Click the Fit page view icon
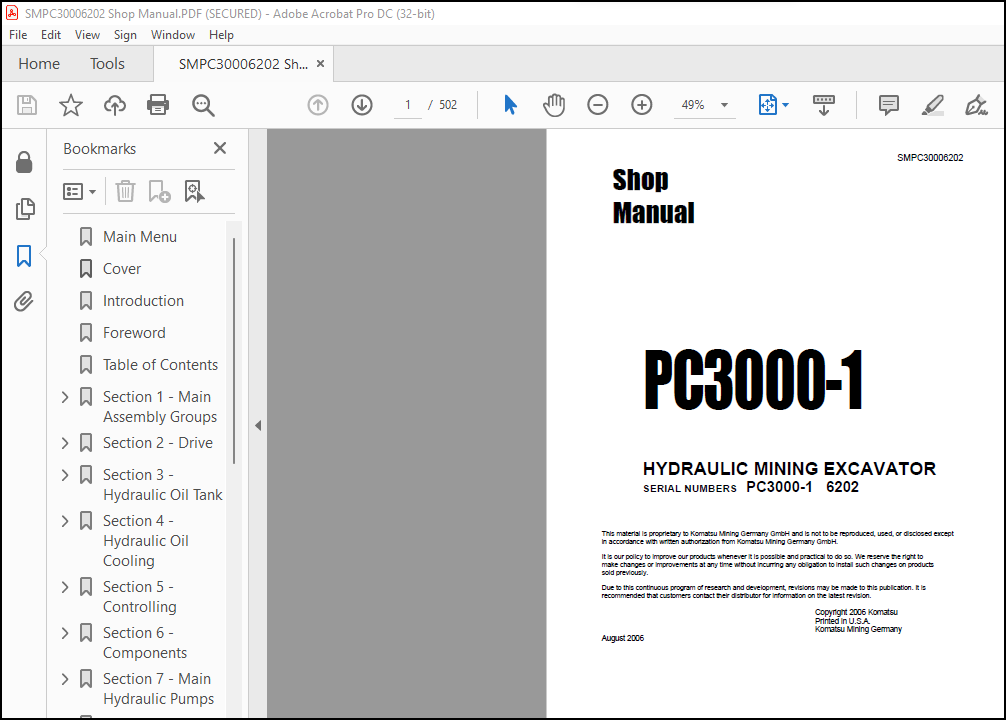Viewport: 1006px width, 720px height. point(767,105)
